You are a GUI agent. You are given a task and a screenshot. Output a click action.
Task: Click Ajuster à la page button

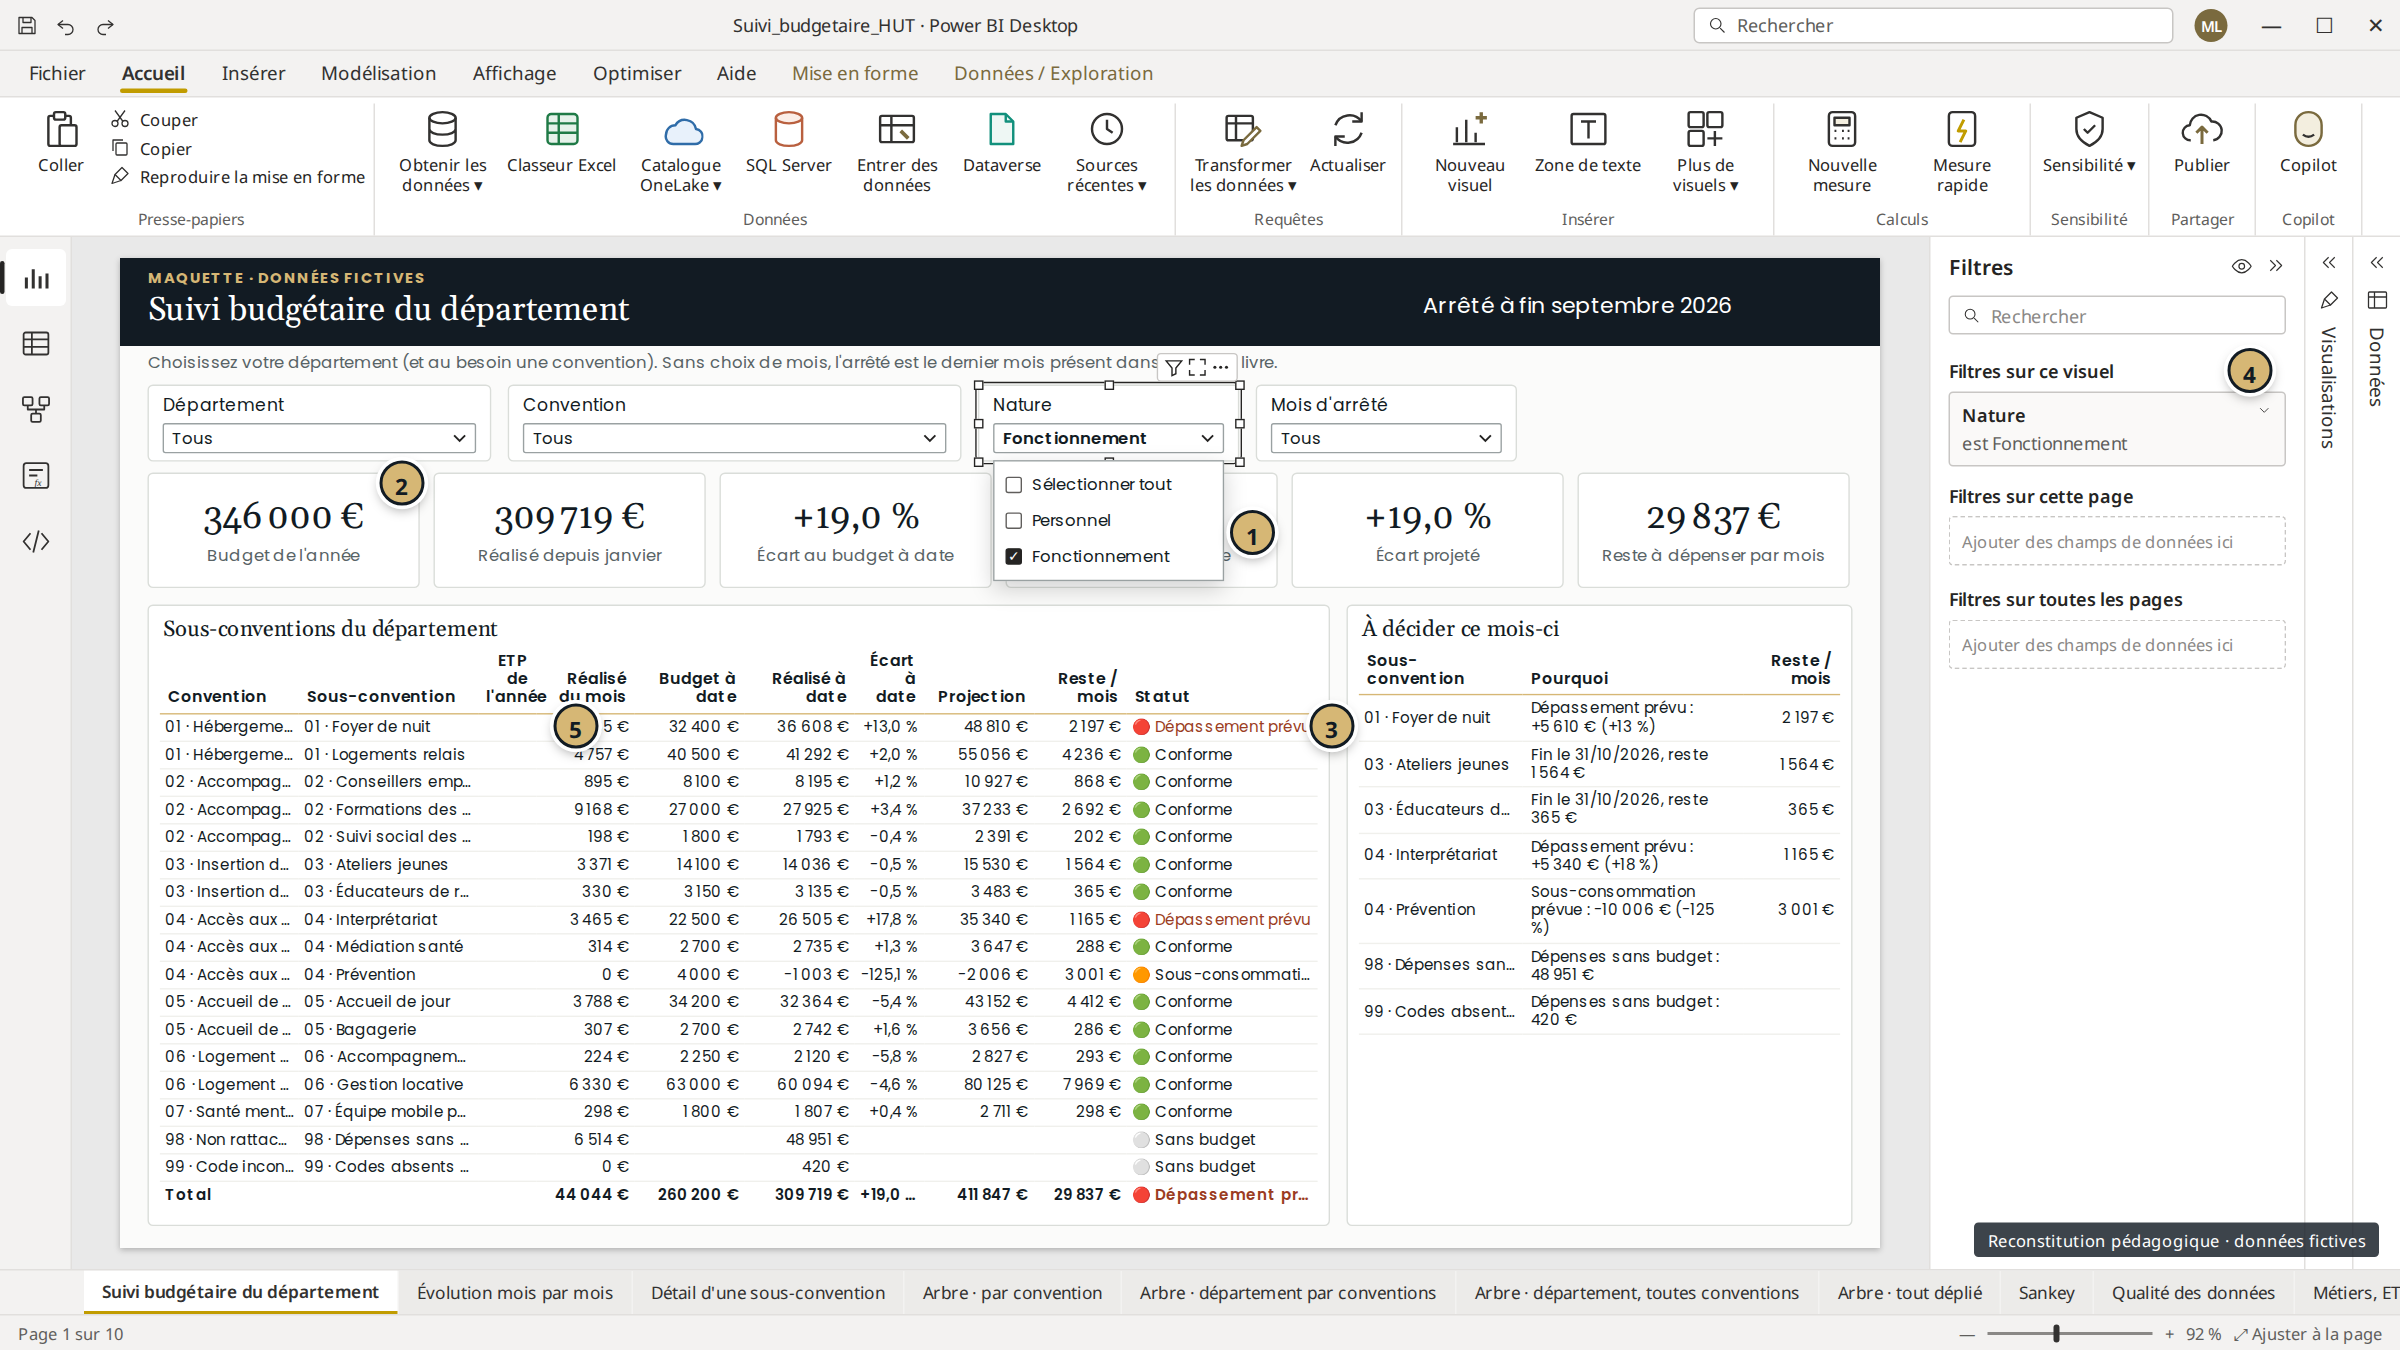pos(2309,1334)
